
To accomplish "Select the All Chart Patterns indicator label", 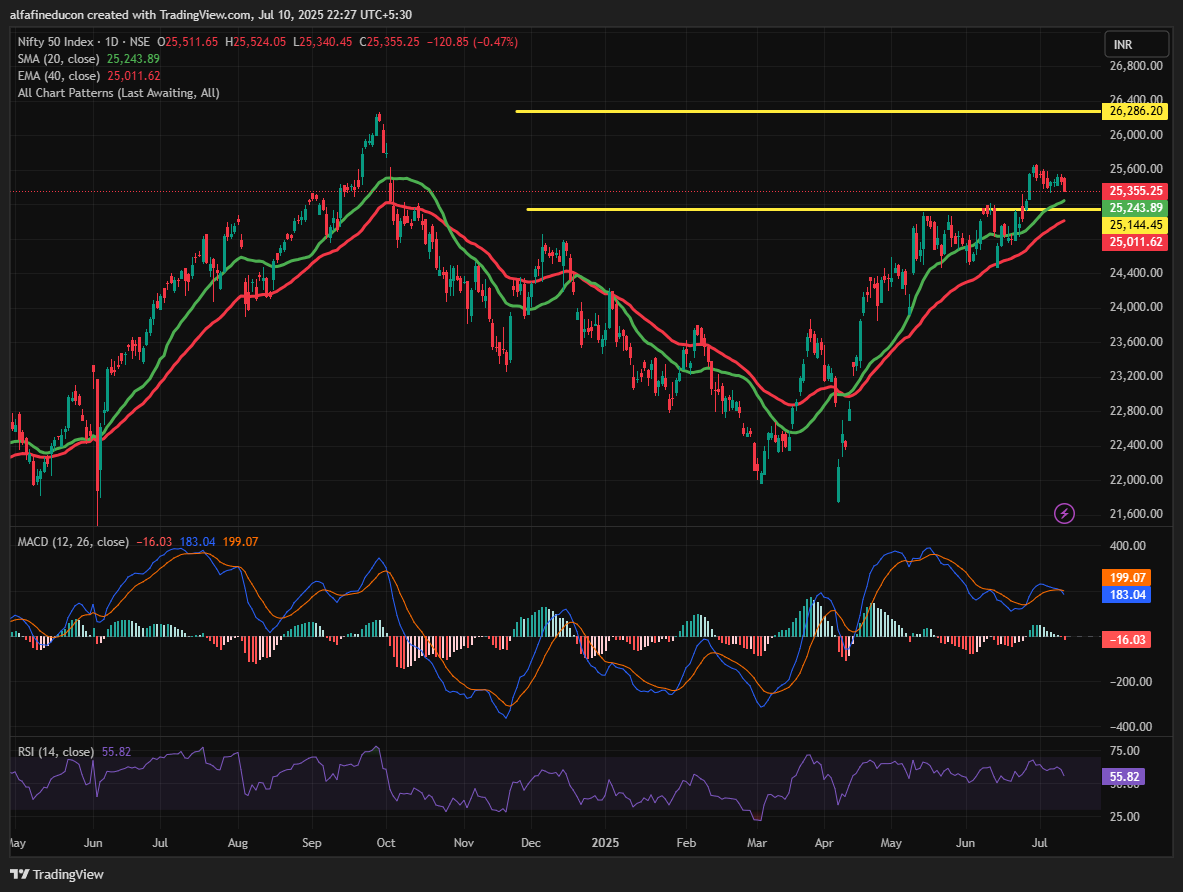I will (118, 93).
